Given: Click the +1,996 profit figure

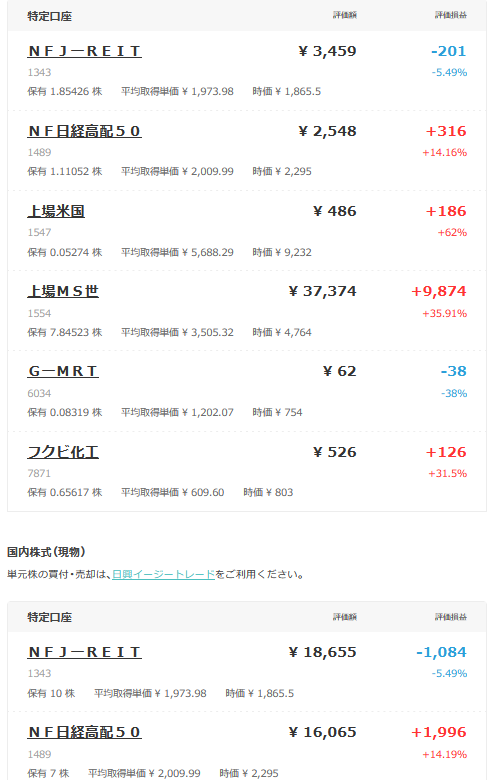Looking at the screenshot, I should pos(439,732).
